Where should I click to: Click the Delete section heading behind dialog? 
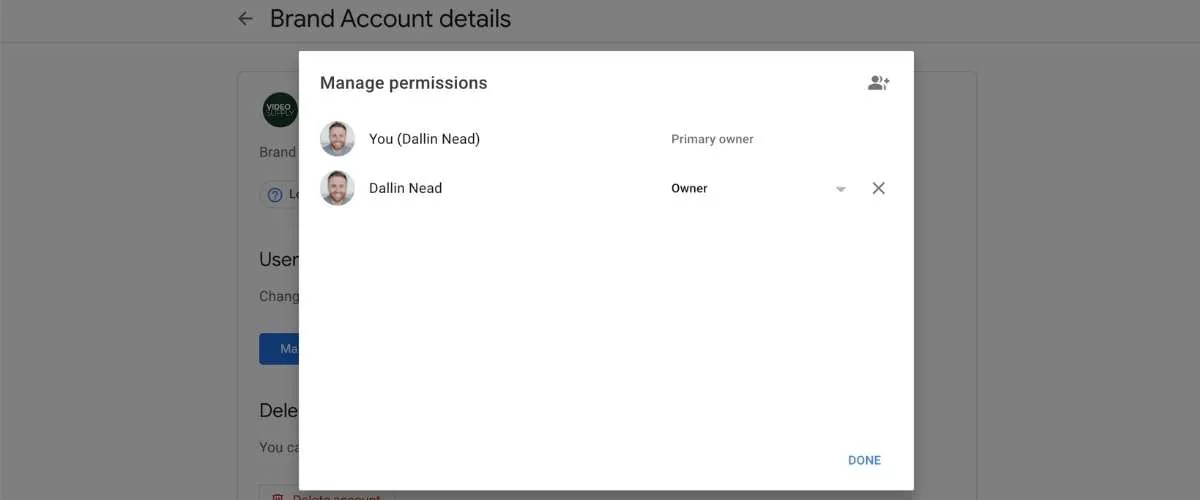[279, 410]
